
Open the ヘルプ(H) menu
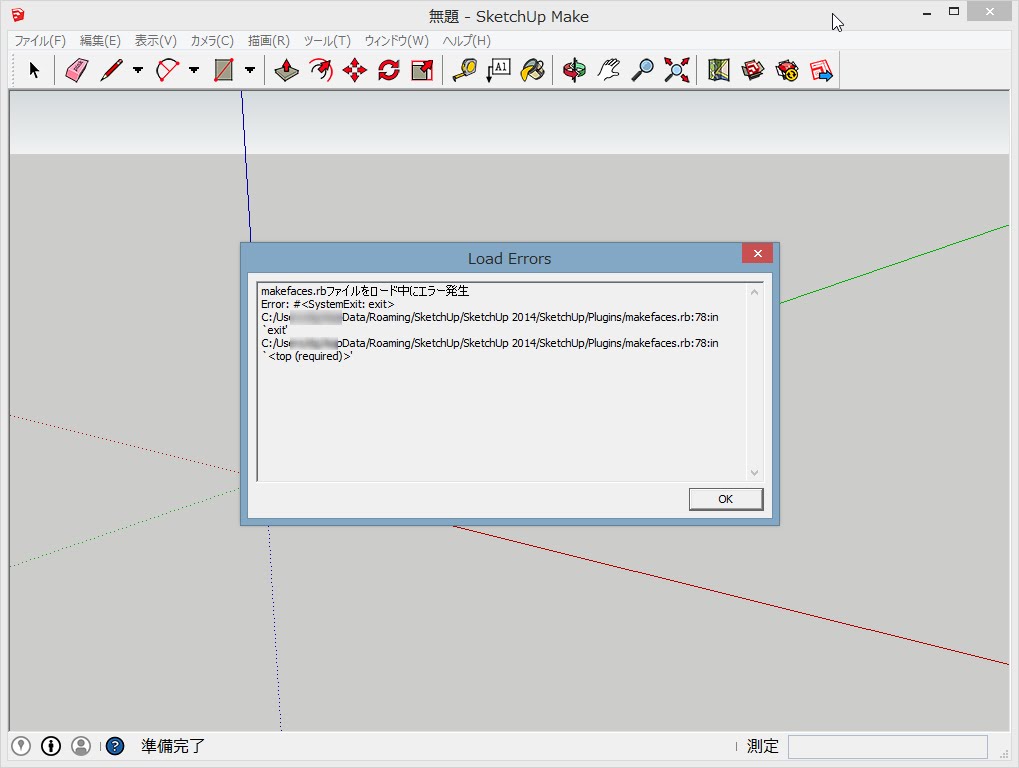[467, 40]
